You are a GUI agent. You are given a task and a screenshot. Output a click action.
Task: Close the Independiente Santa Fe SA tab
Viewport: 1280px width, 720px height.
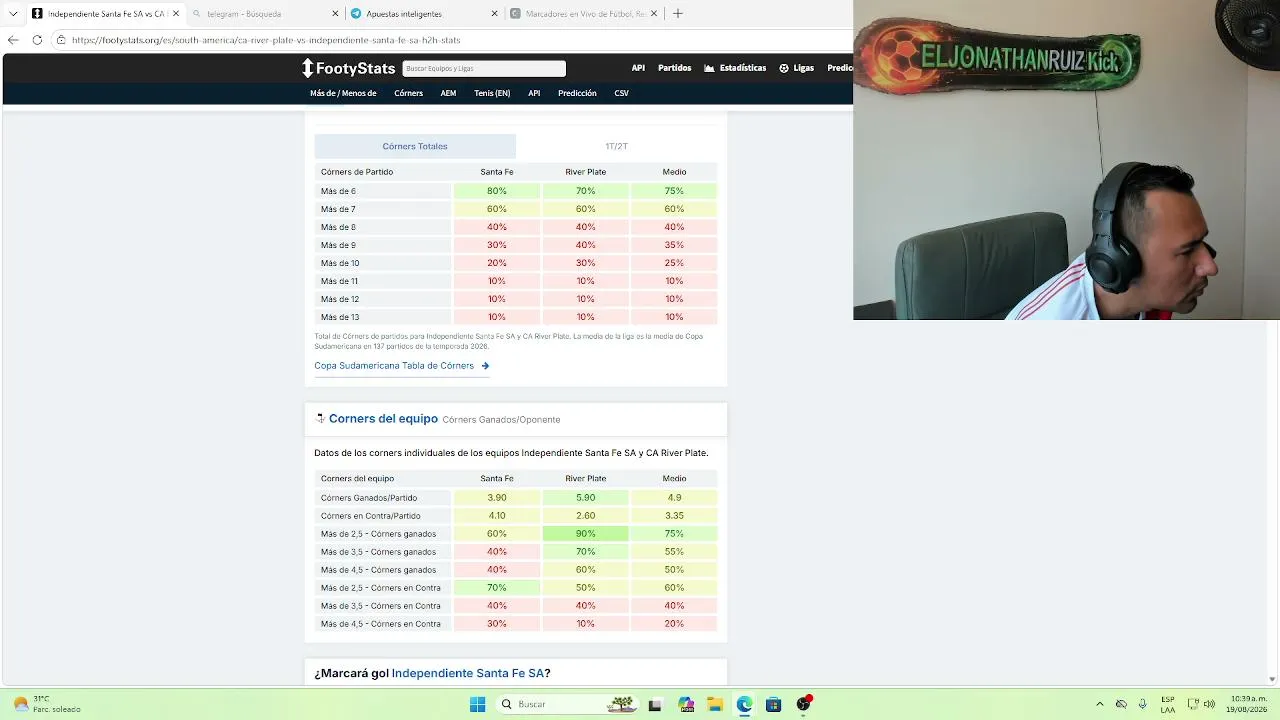point(176,14)
